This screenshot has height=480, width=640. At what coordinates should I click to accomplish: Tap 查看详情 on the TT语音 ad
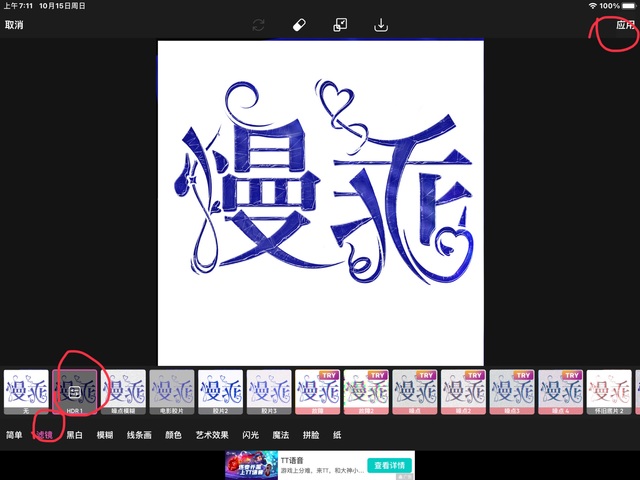(x=387, y=465)
